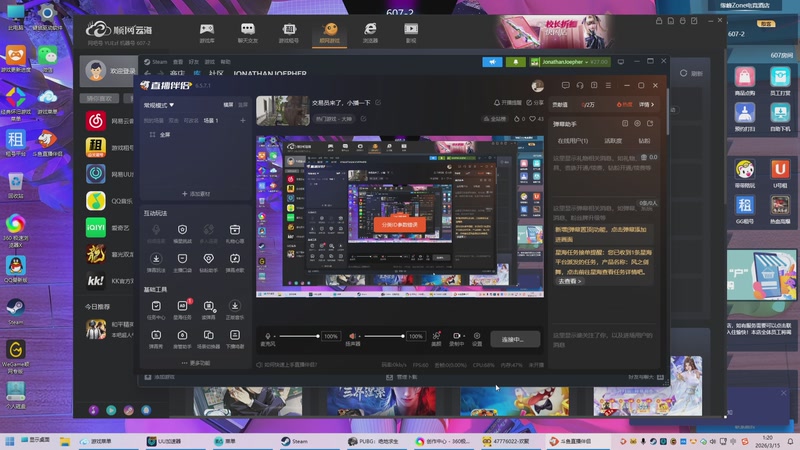Open the 弹幕秀 tool

156,339
